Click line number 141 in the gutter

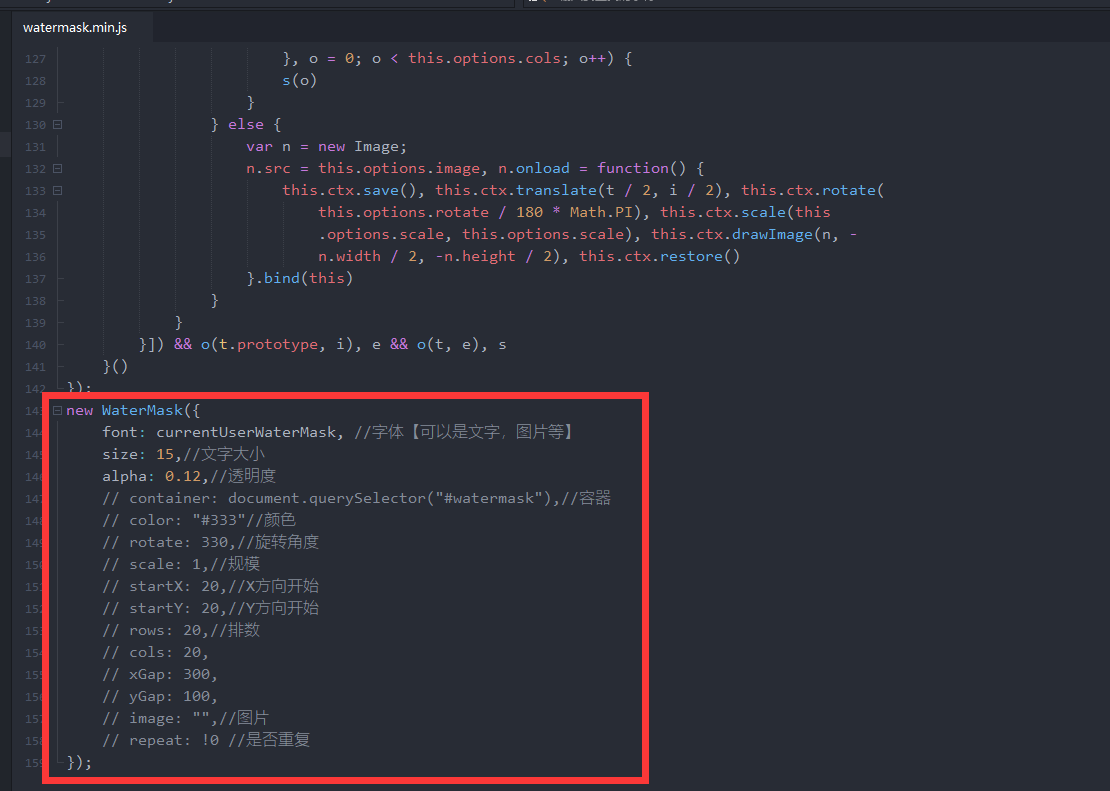35,367
